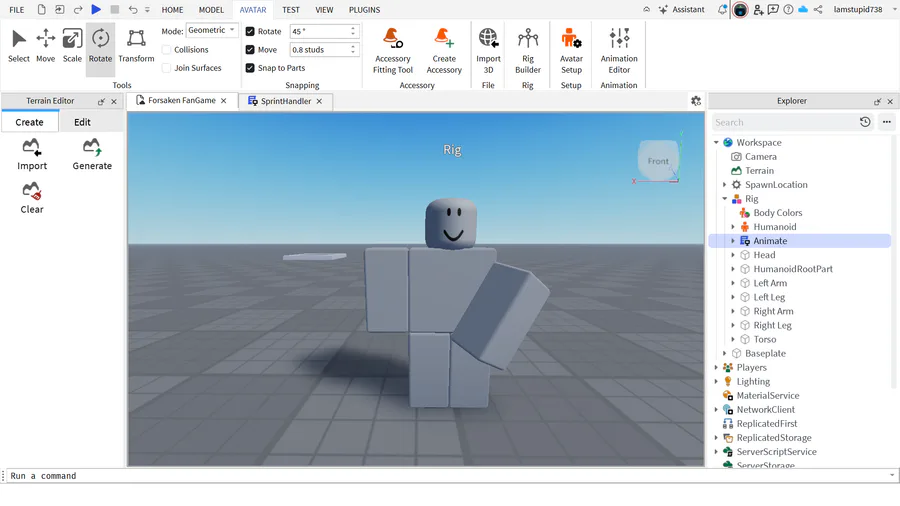
Task: Select Right Arm in Explorer
Action: coord(773,311)
